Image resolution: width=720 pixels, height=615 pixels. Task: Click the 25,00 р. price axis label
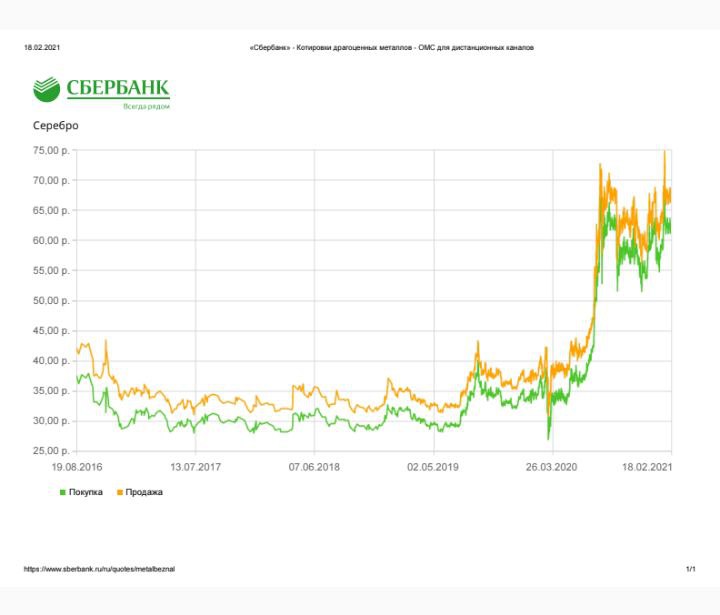(51, 451)
